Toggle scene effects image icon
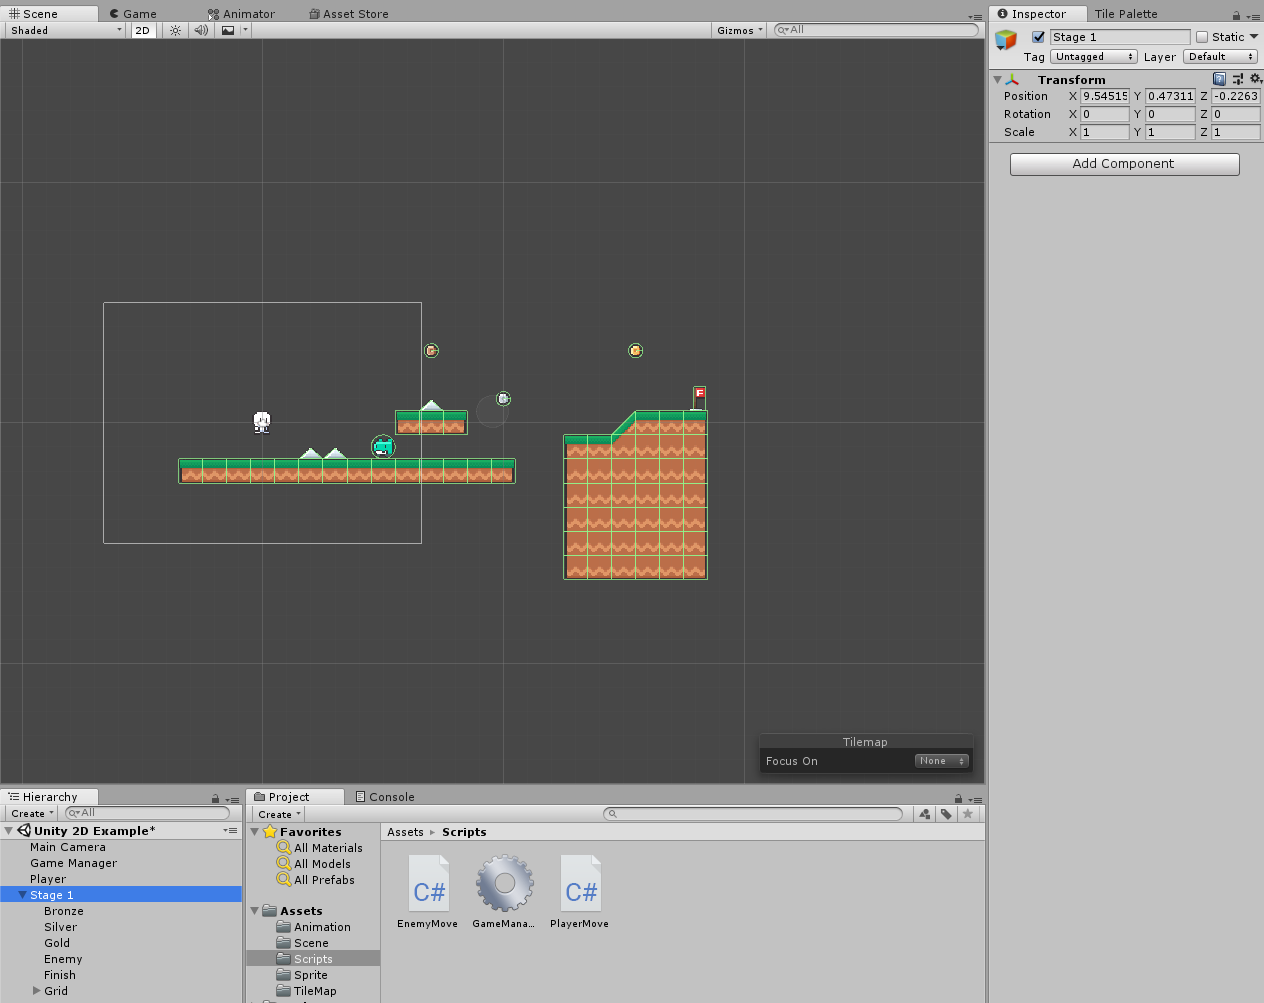The width and height of the screenshot is (1264, 1003). tap(228, 30)
